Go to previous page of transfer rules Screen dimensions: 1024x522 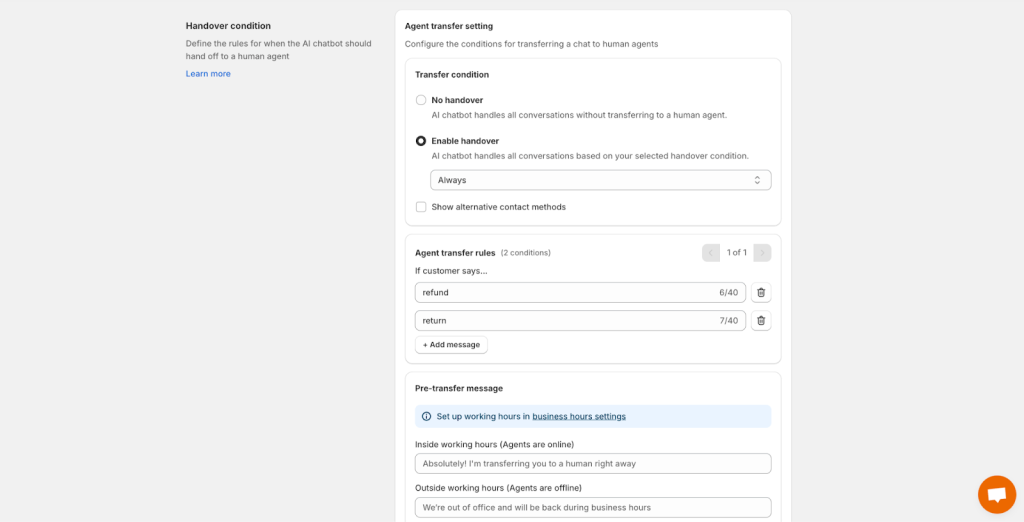point(711,253)
